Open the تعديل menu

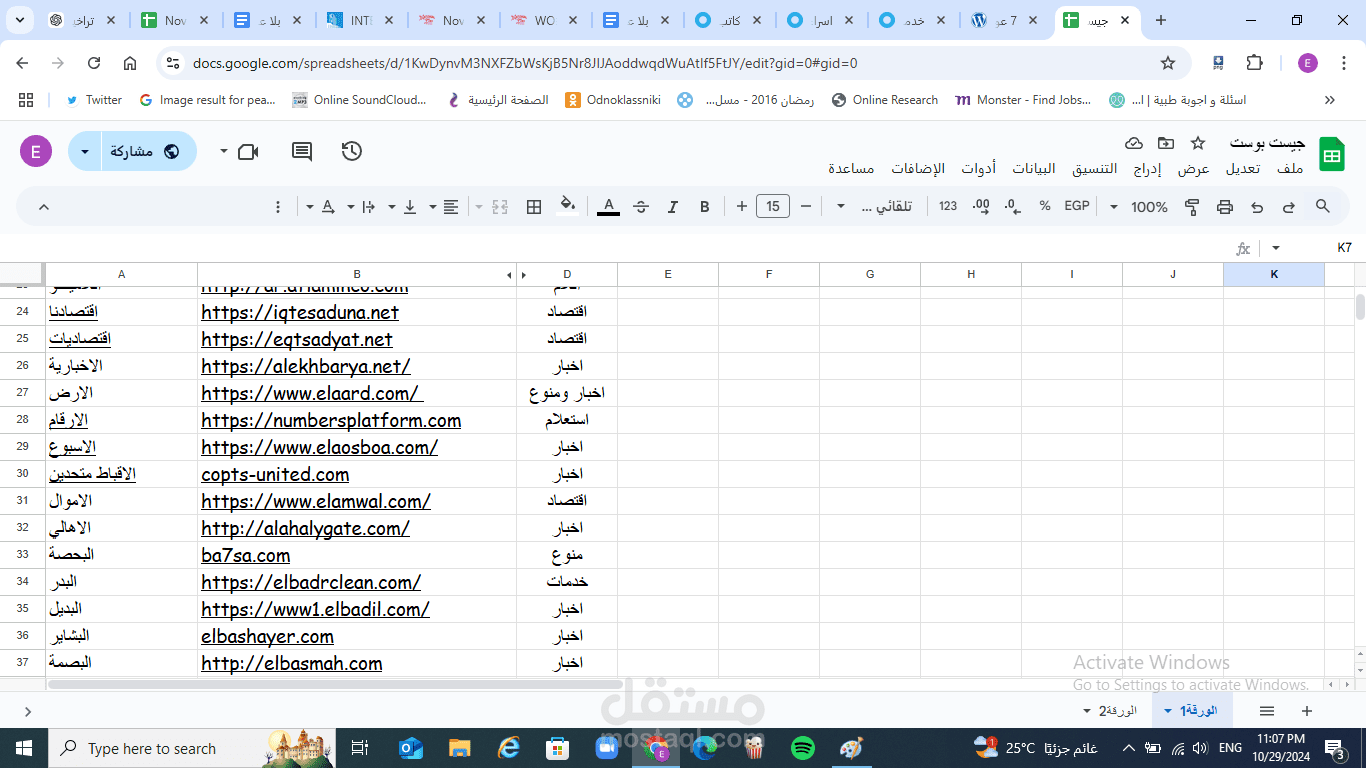(1243, 169)
